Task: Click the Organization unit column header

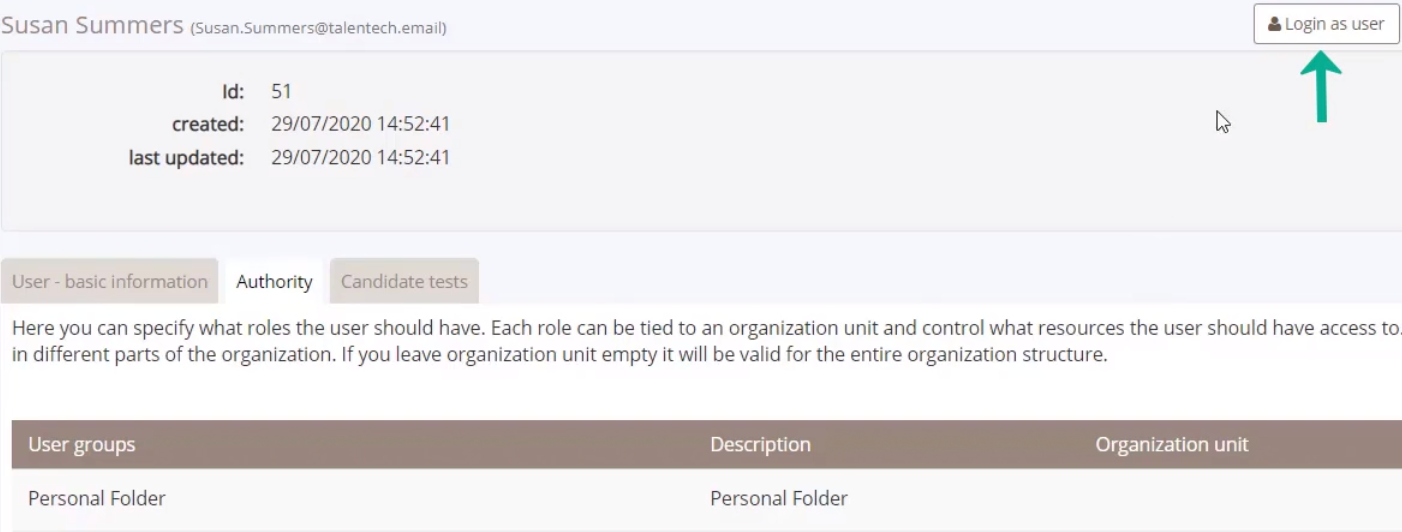Action: coord(1171,445)
